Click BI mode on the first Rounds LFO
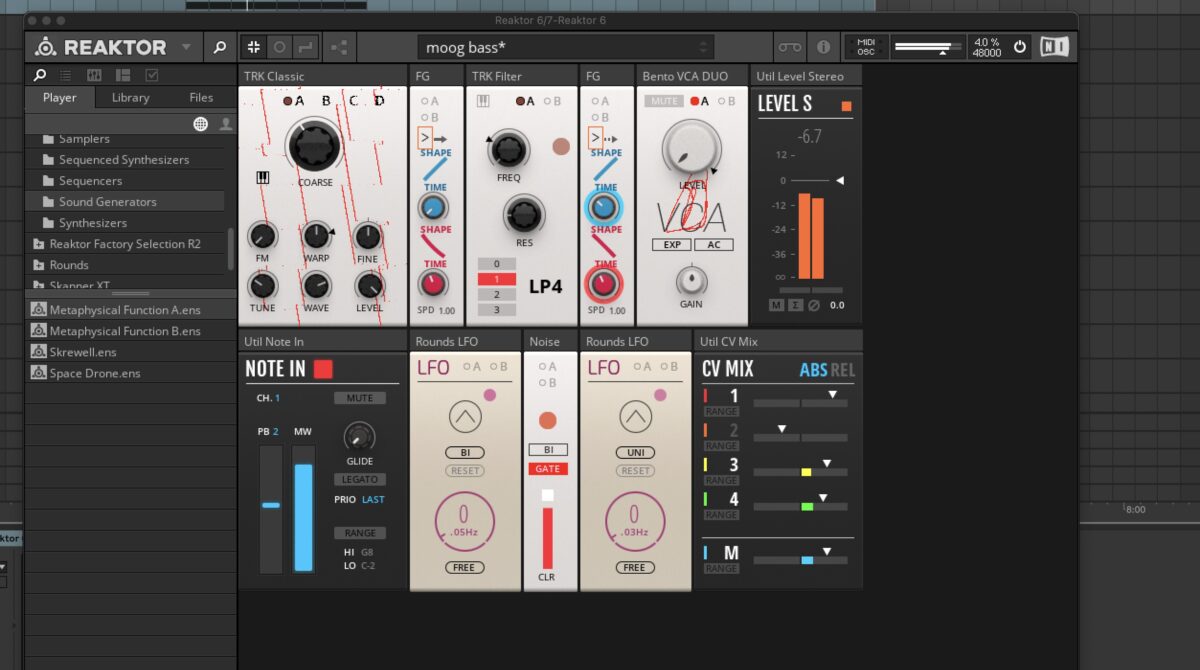This screenshot has width=1200, height=670. pos(465,452)
